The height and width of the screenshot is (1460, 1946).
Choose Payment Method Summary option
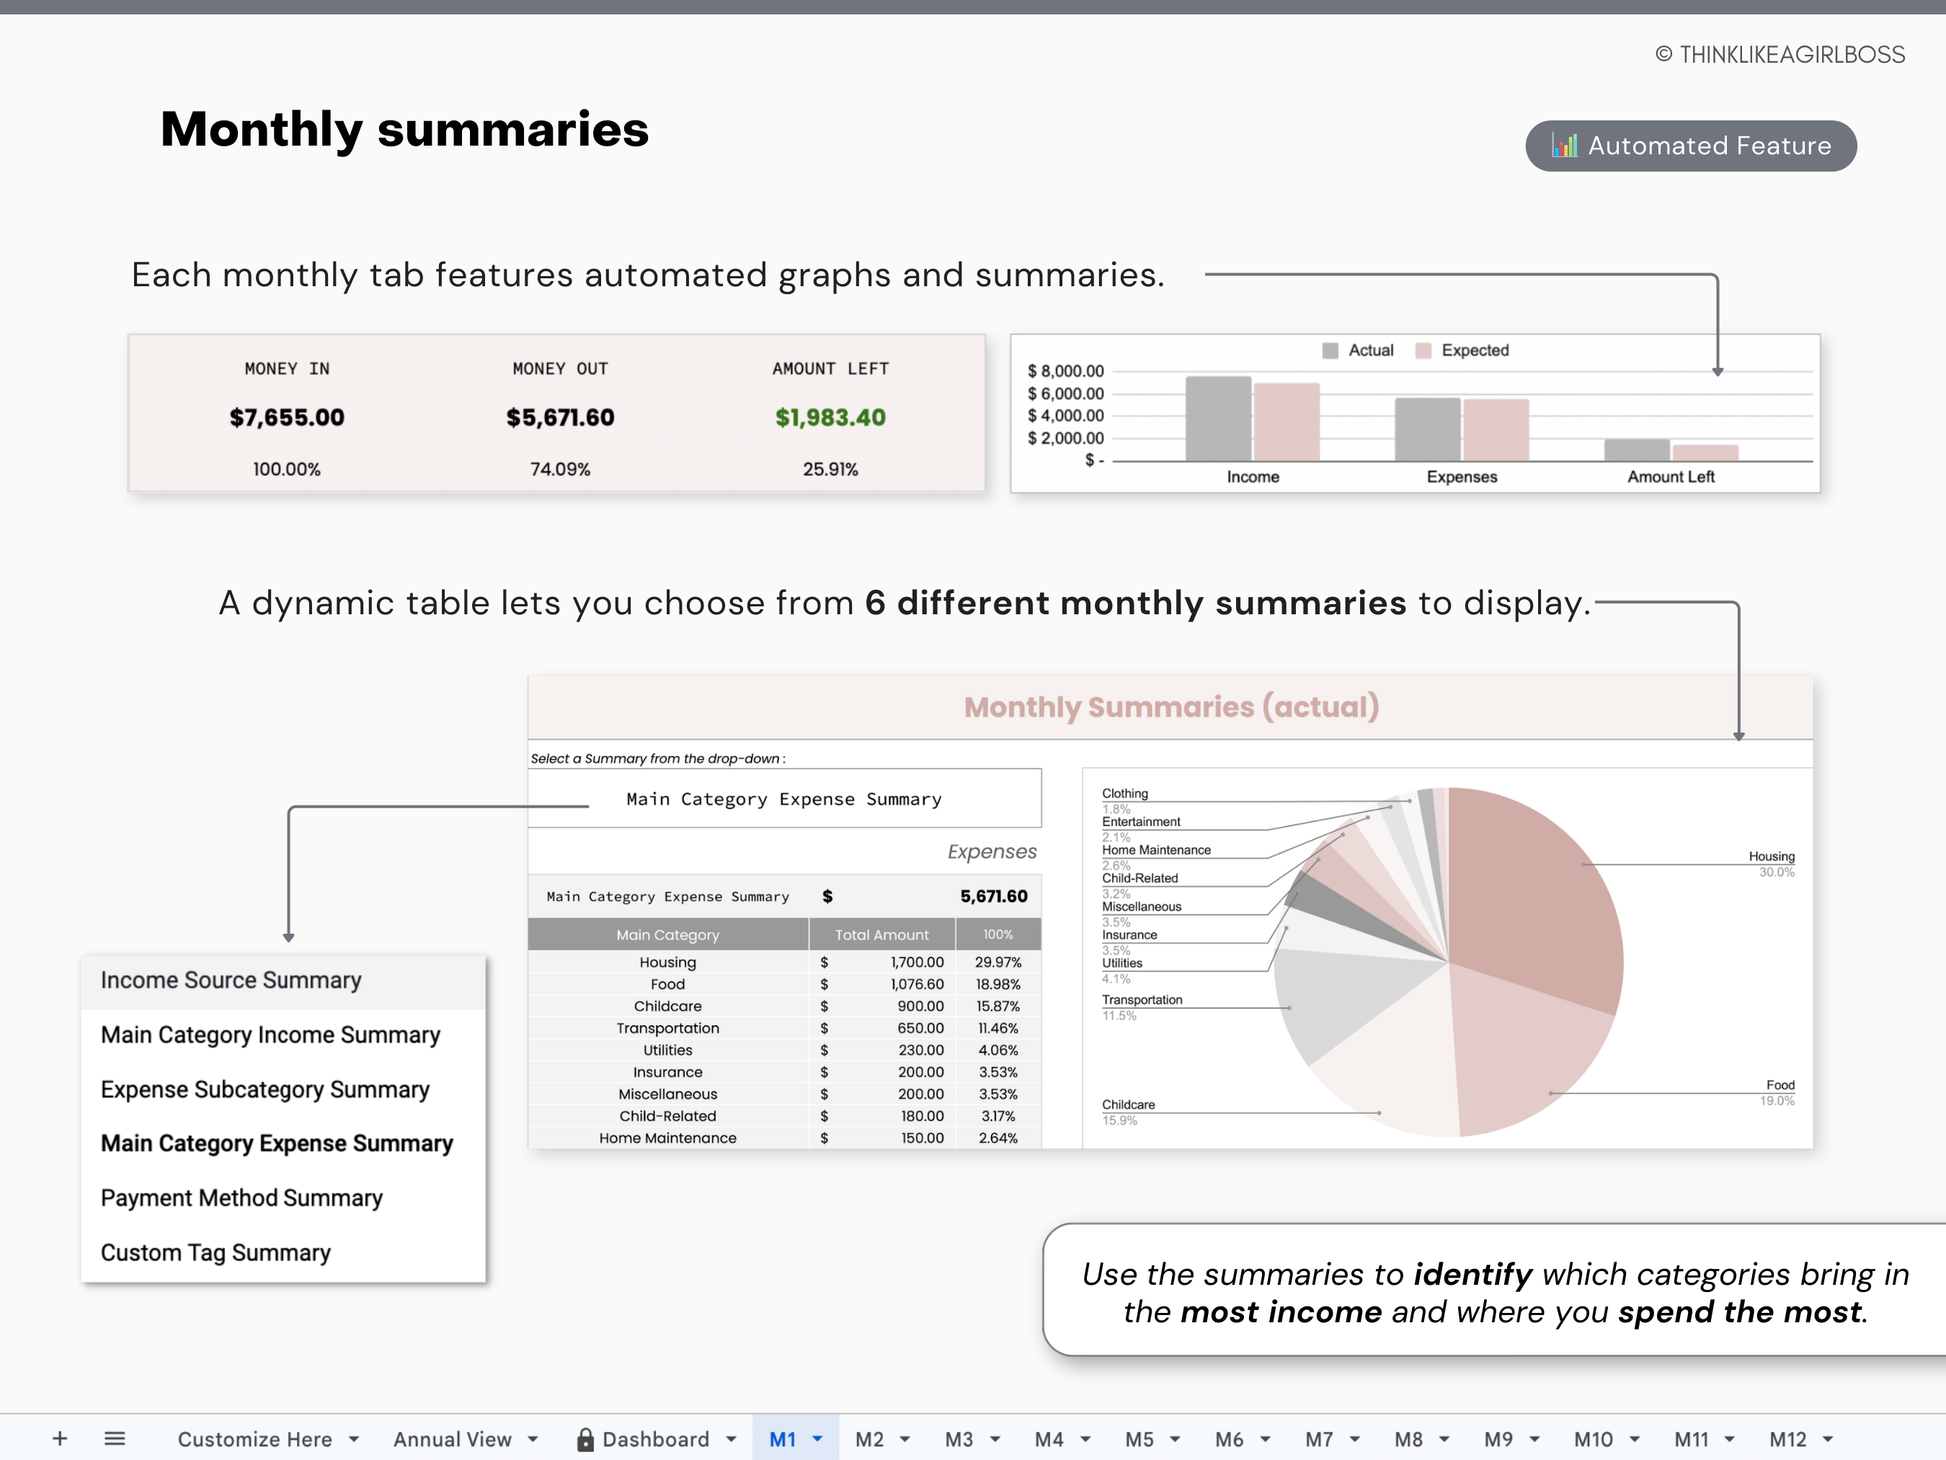[x=242, y=1198]
